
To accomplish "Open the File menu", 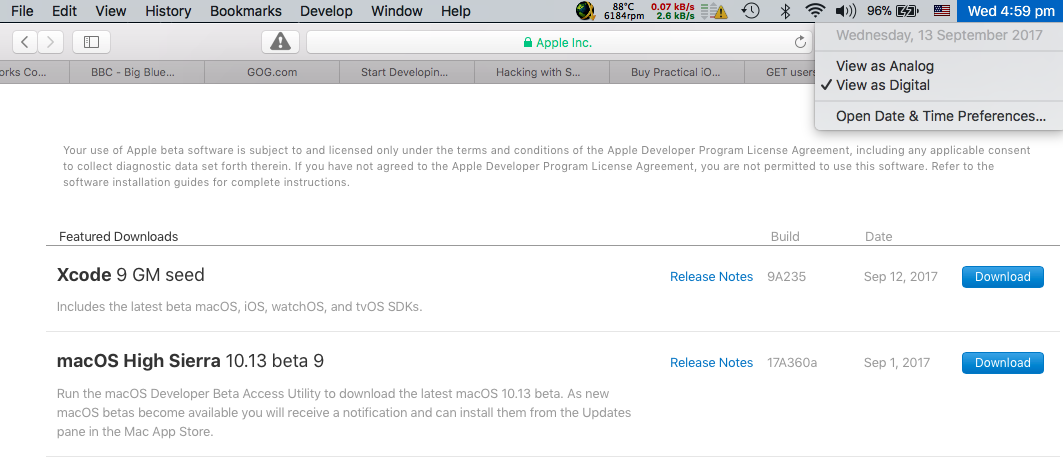I will pos(22,11).
